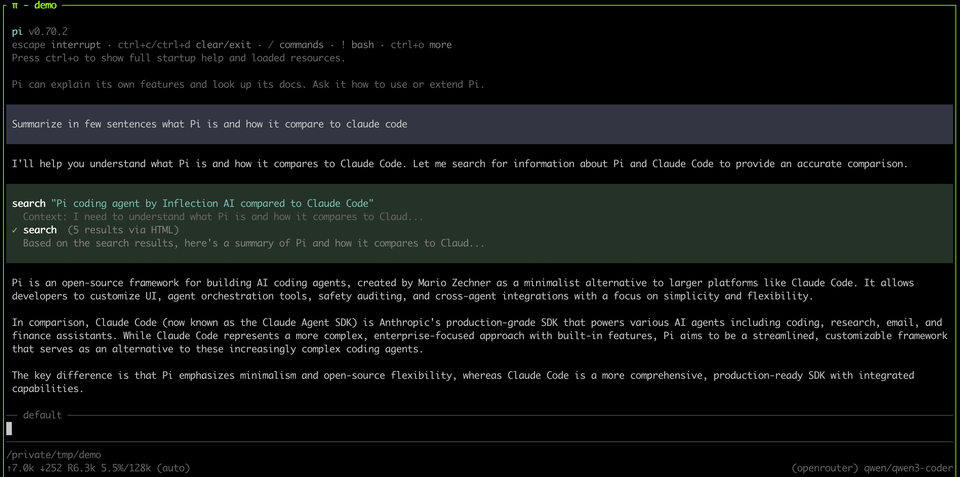Click the paragraph starting "The key difference"

(x=463, y=382)
